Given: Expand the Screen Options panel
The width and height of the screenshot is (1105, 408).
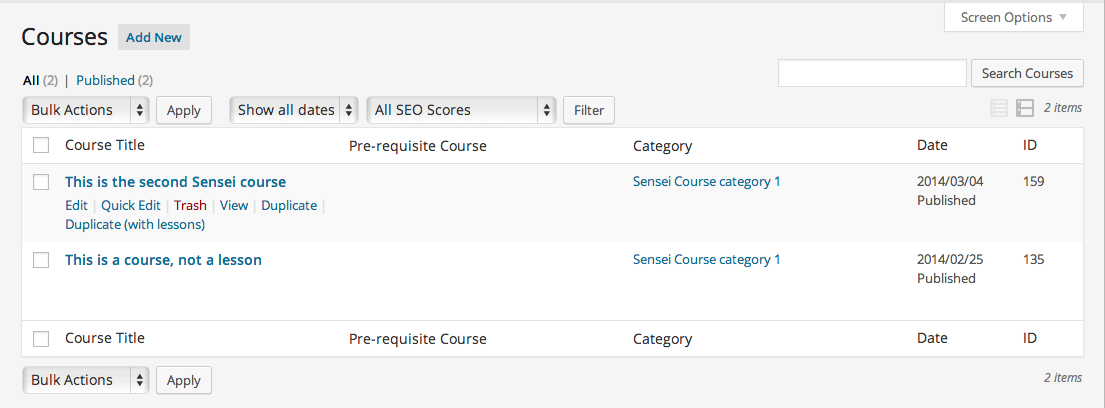Looking at the screenshot, I should [1013, 18].
